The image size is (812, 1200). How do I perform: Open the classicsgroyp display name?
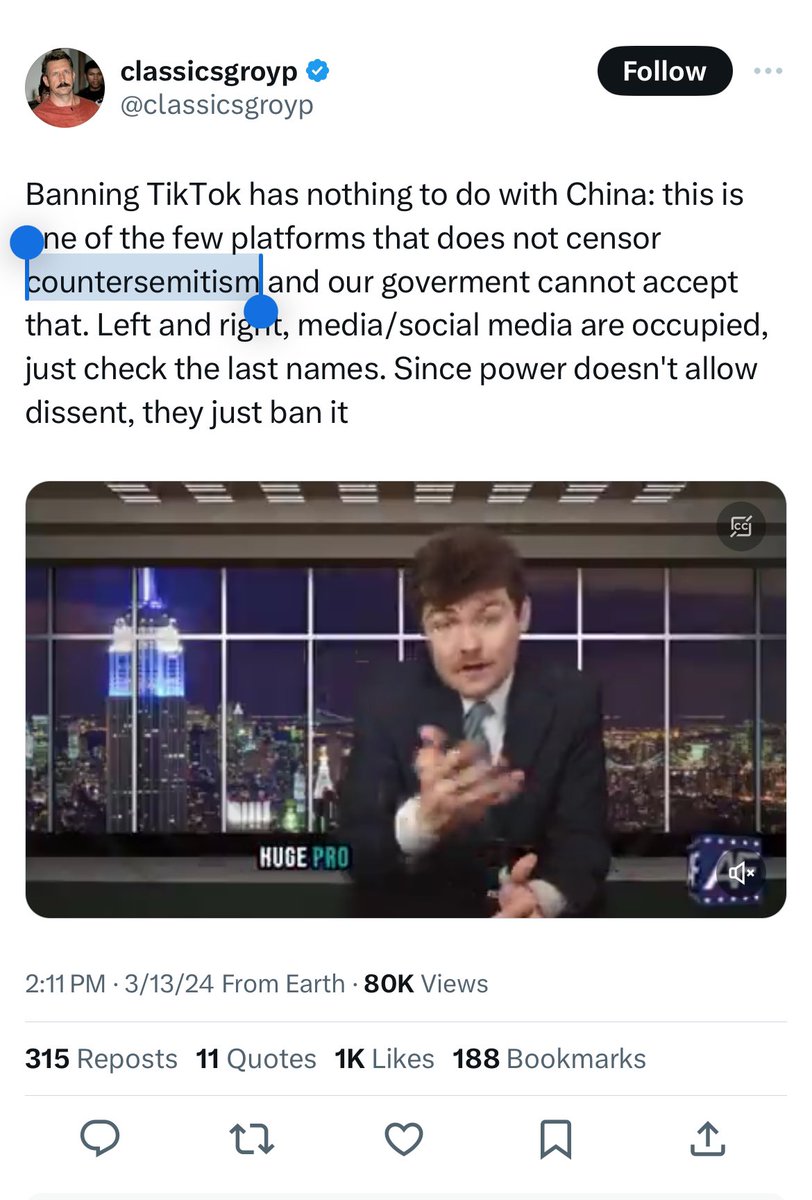[x=211, y=71]
